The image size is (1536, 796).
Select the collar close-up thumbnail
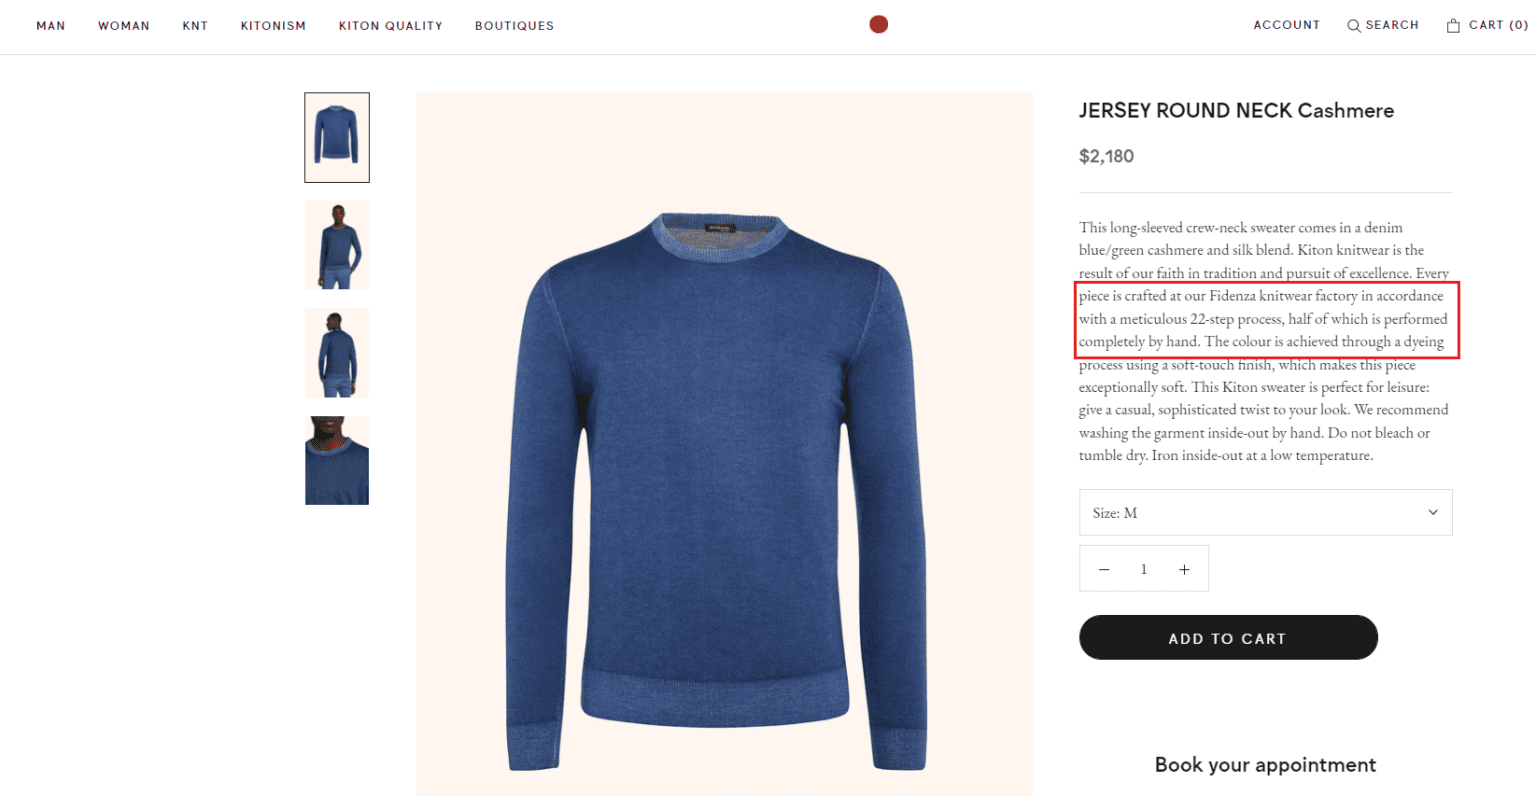[x=337, y=460]
